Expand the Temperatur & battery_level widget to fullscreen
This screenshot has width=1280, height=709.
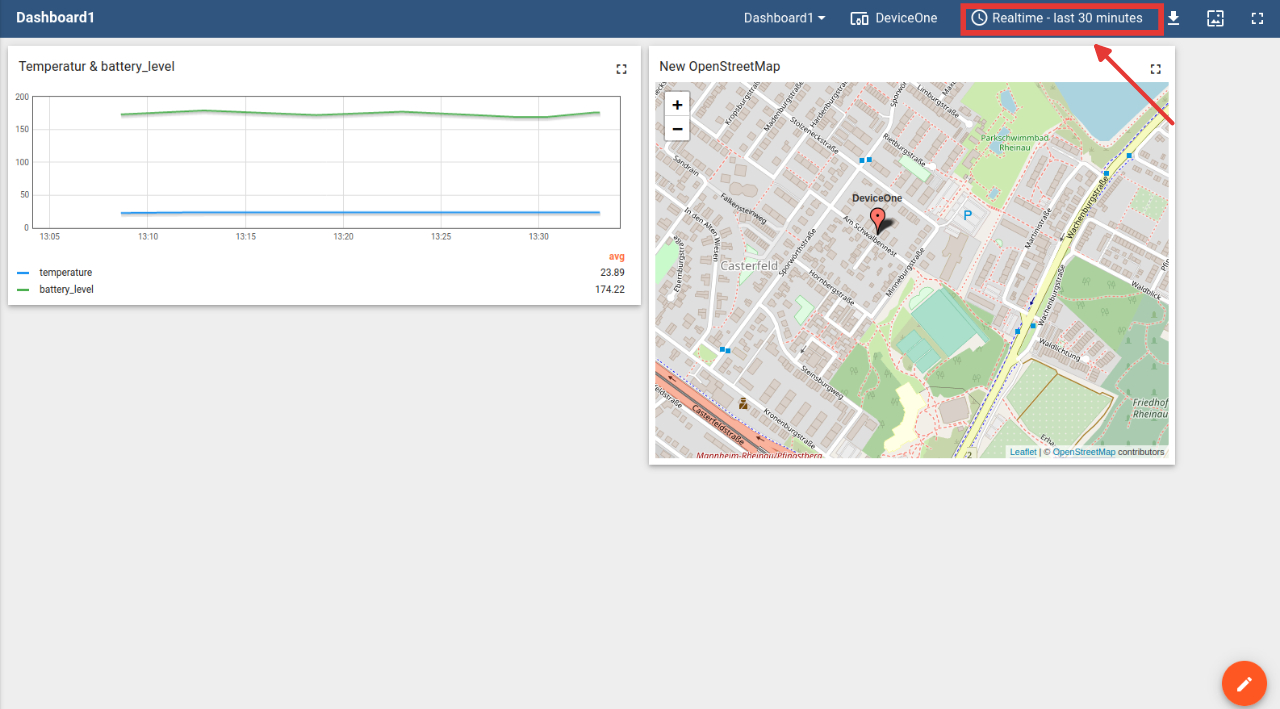[621, 69]
